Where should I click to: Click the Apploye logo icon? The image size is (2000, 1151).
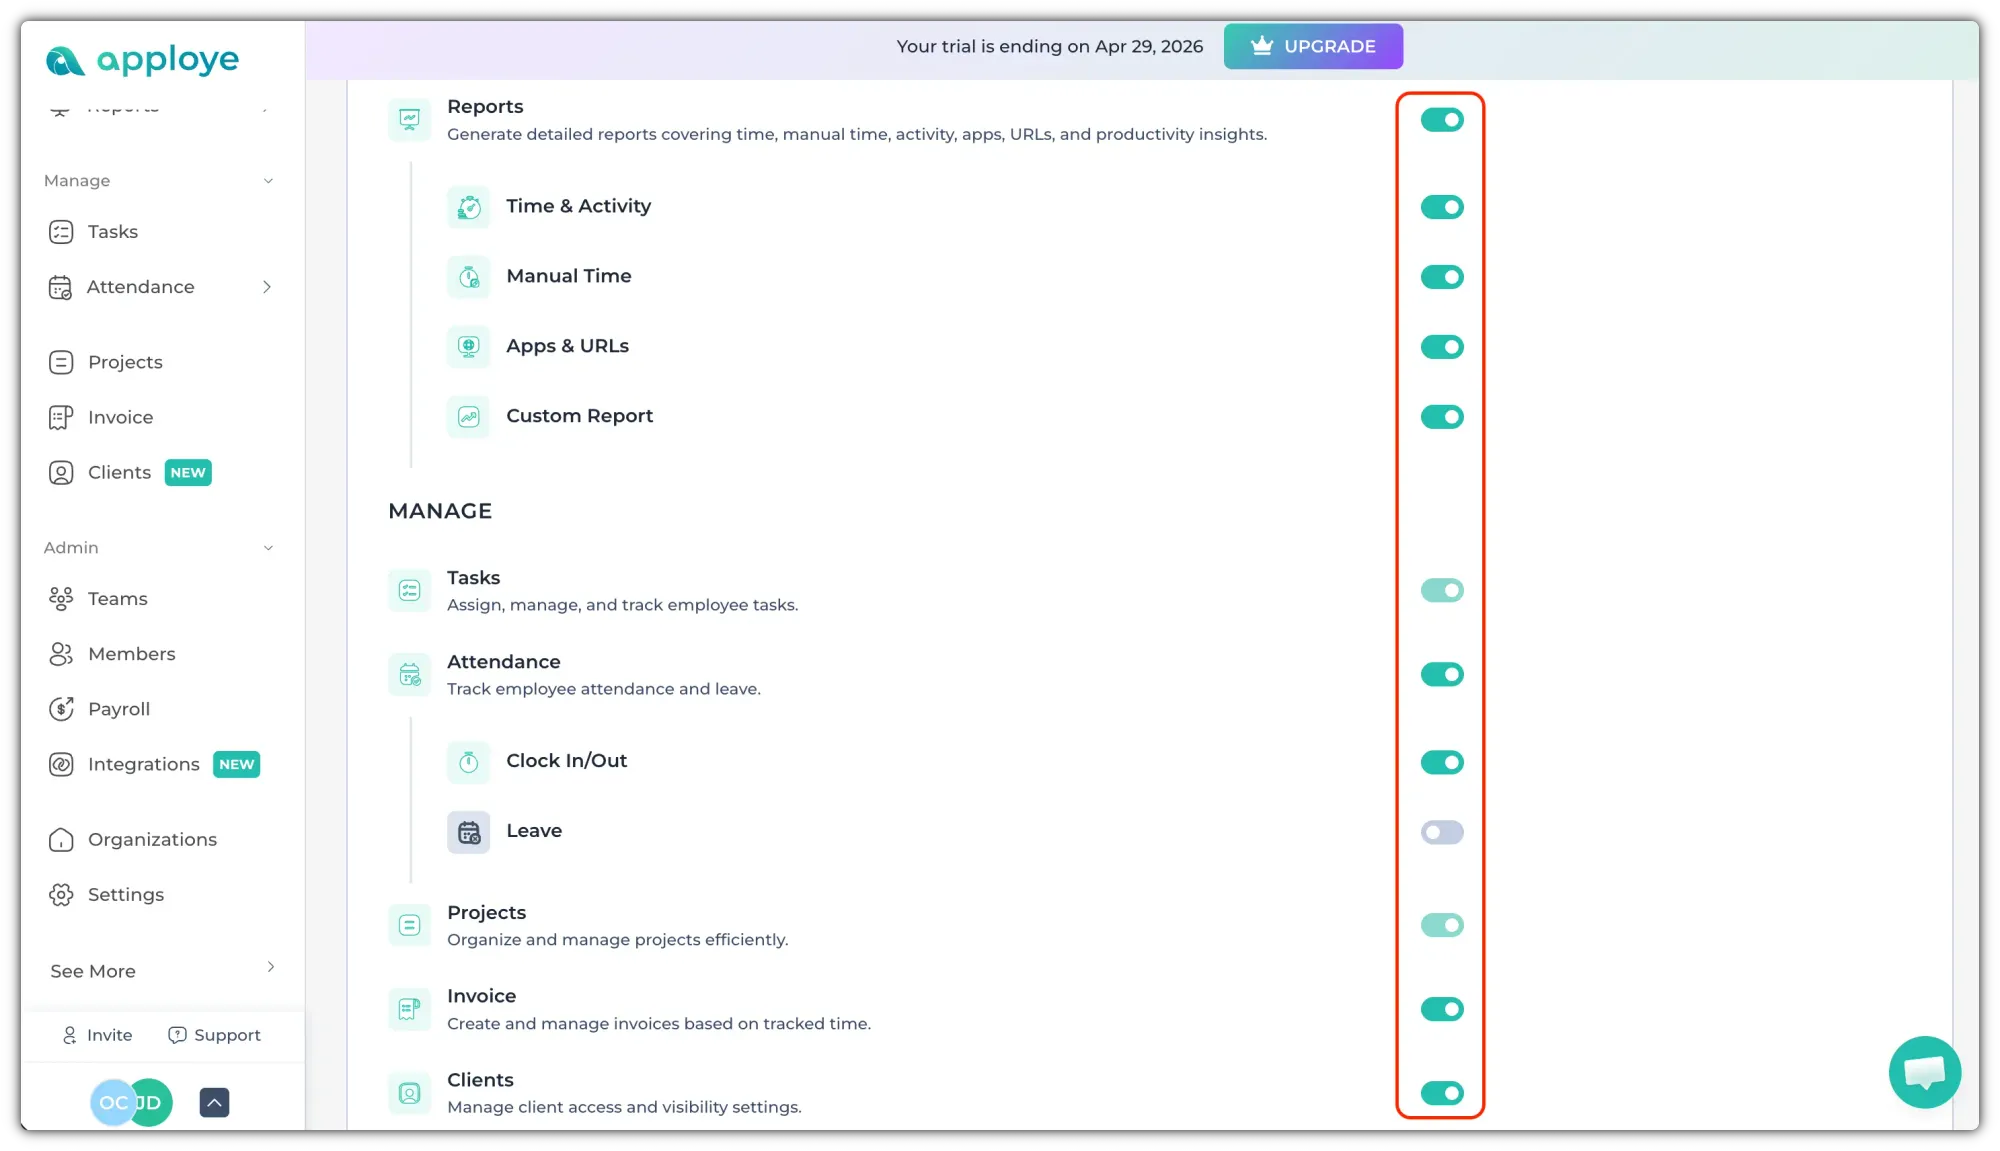65,61
